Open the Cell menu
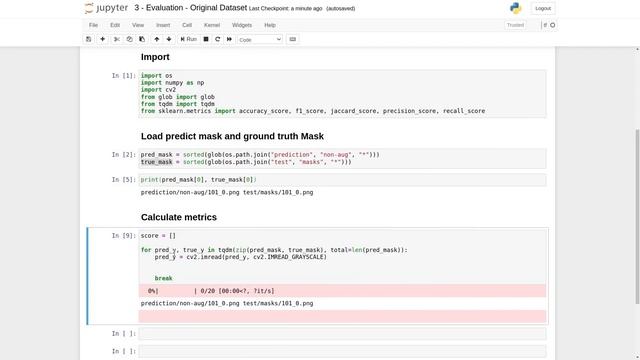The image size is (640, 360). (x=187, y=25)
